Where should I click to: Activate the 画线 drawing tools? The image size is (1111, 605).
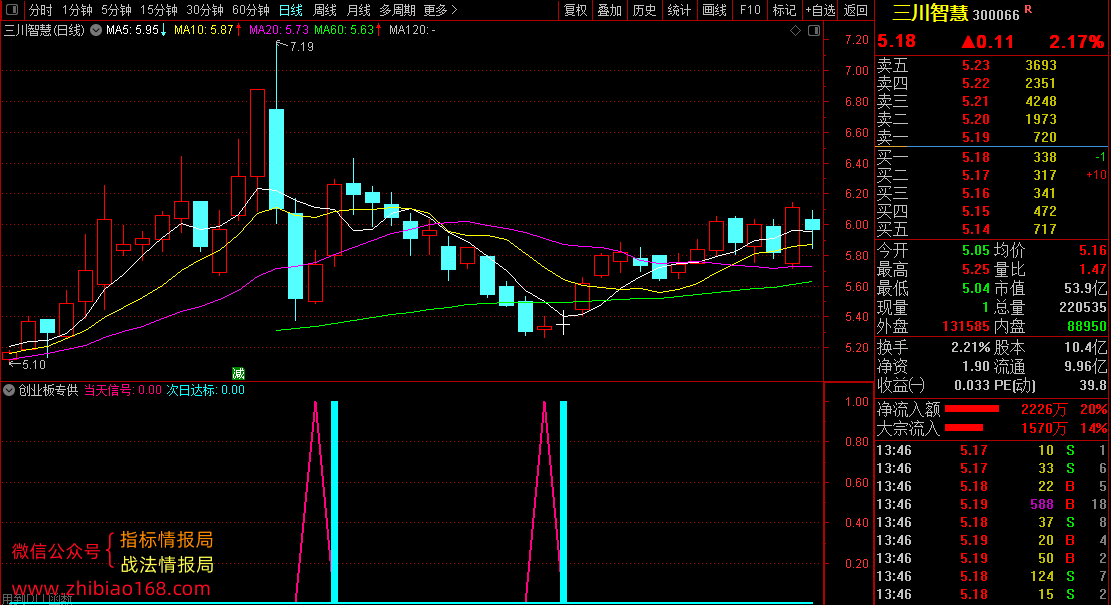click(714, 10)
